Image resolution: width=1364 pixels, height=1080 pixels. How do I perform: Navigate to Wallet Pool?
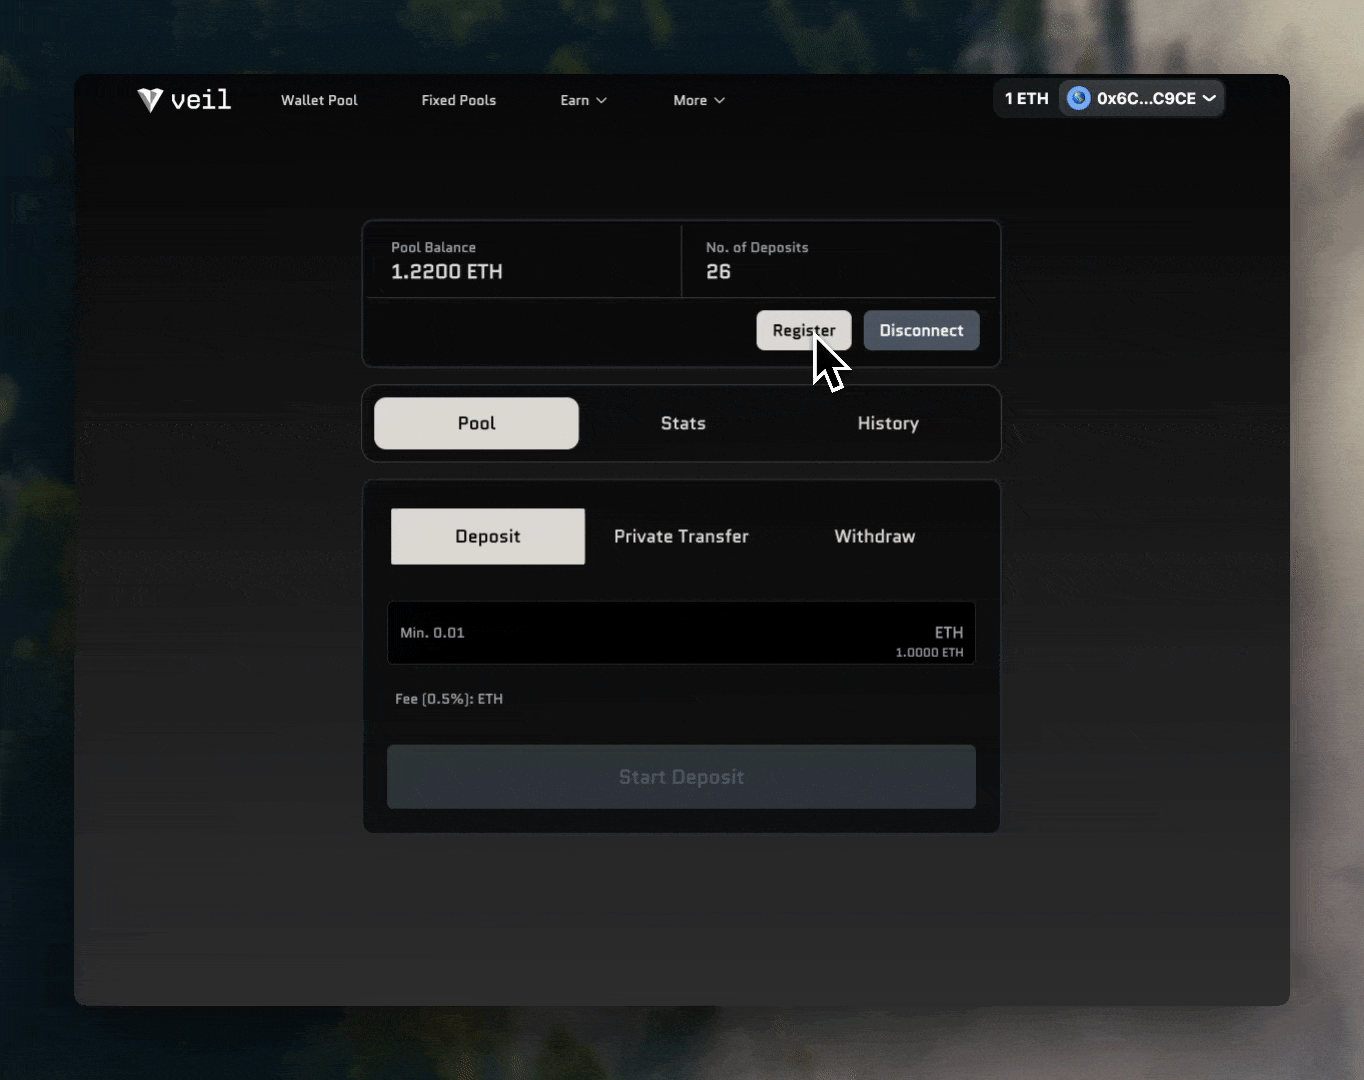pos(318,100)
